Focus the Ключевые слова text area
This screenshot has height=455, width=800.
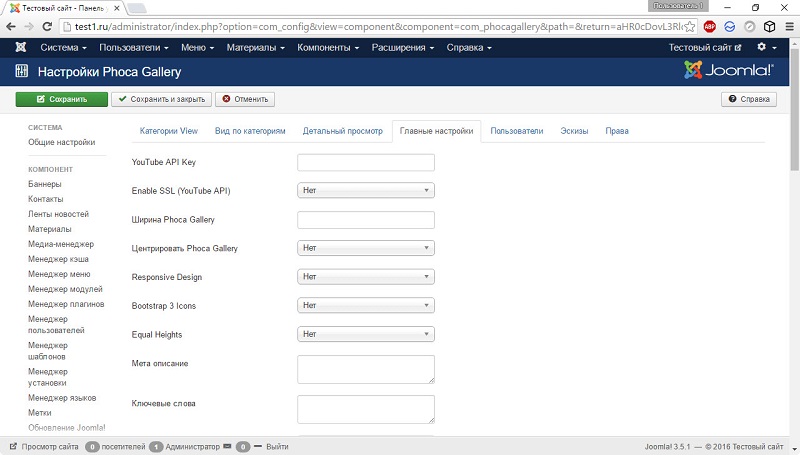click(366, 409)
